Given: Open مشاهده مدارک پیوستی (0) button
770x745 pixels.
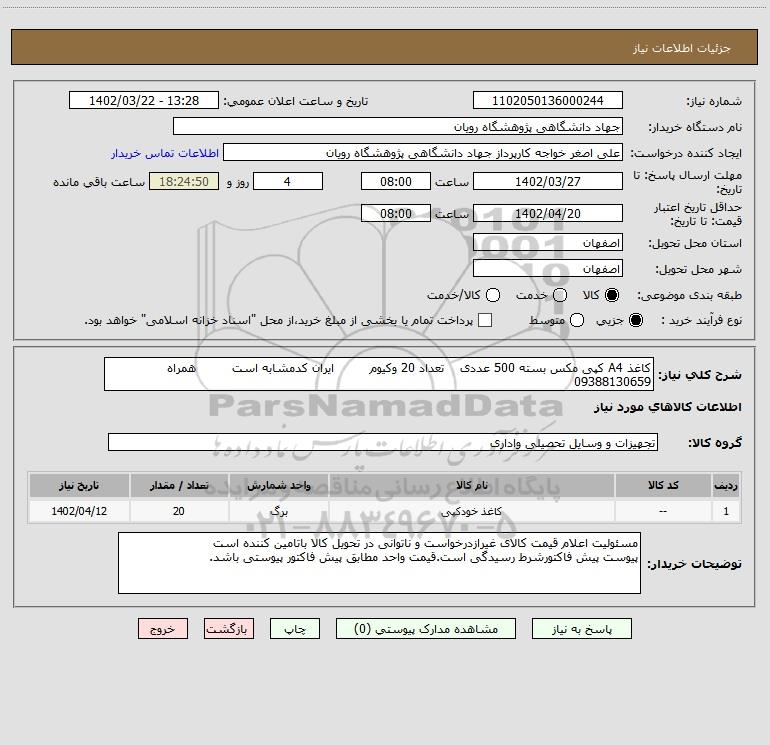Looking at the screenshot, I should [426, 629].
